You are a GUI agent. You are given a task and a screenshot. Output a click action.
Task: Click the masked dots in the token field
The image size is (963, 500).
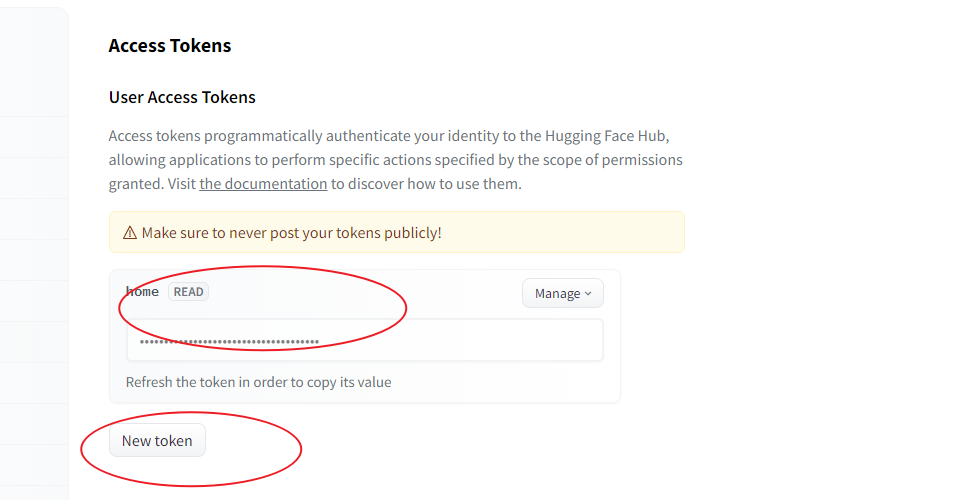pos(229,342)
